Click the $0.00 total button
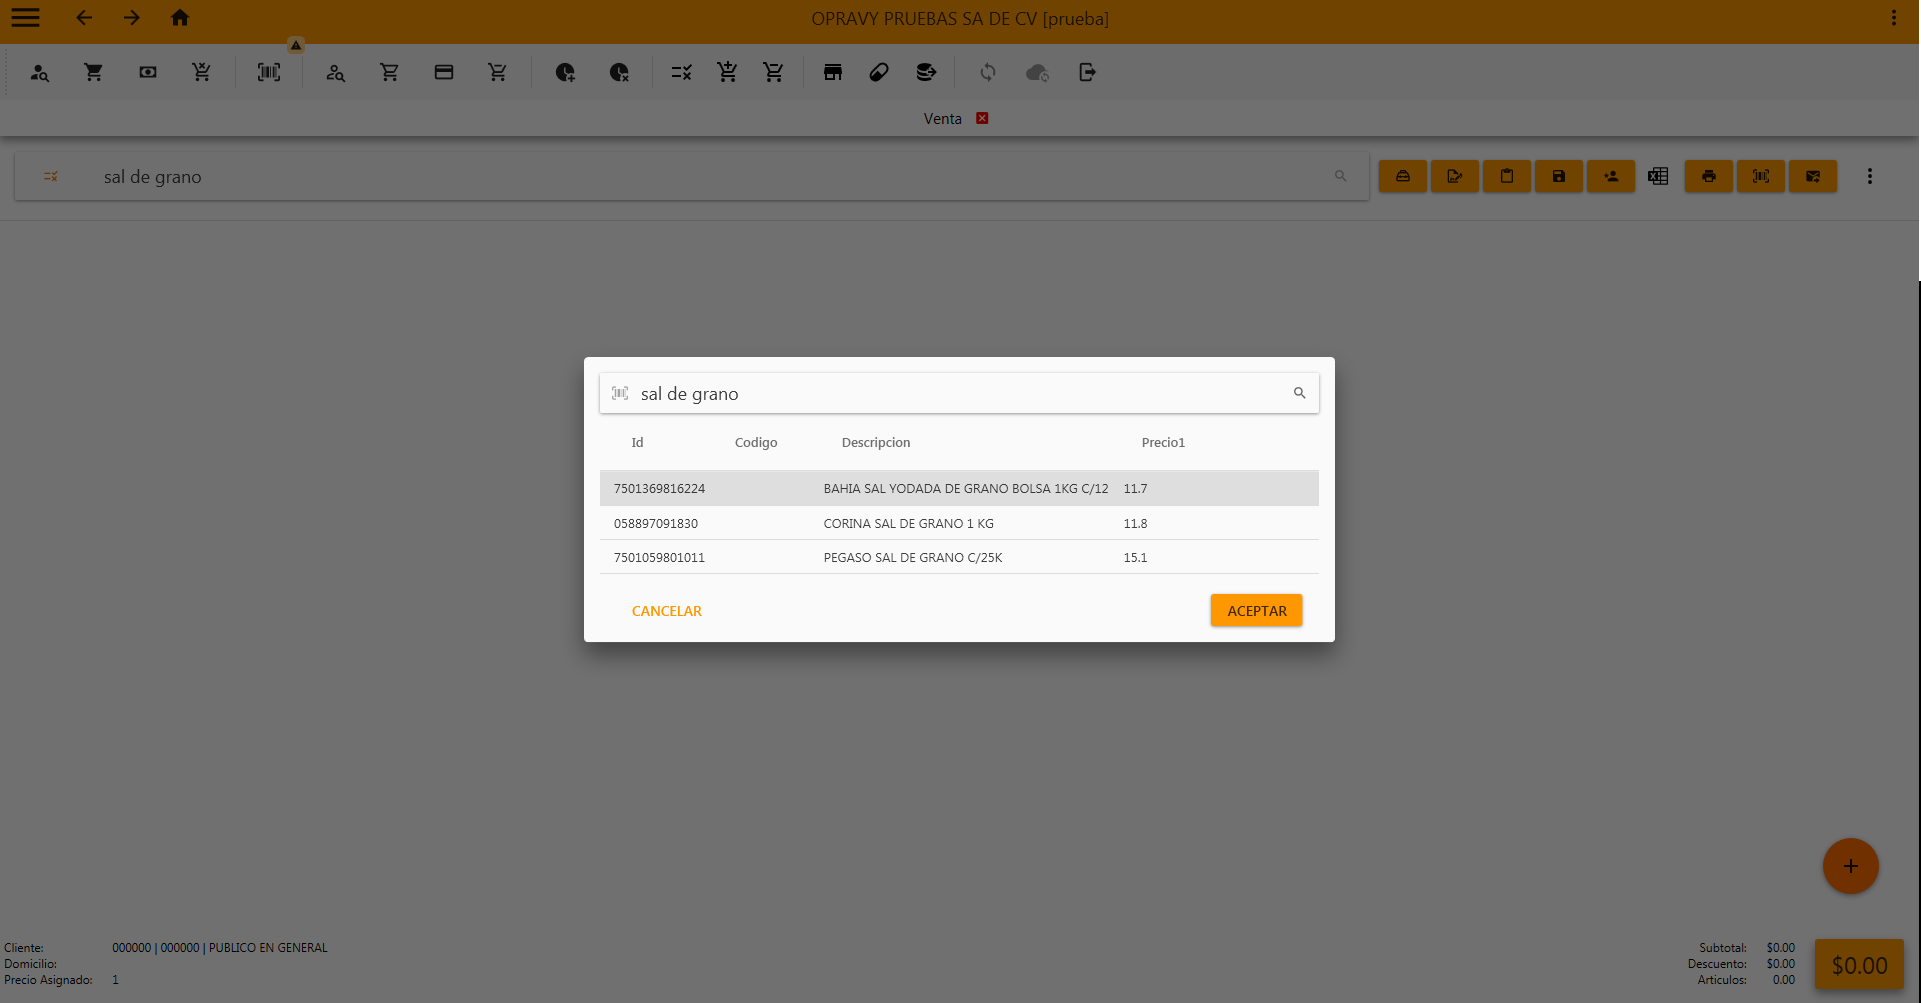The width and height of the screenshot is (1921, 1003). pyautogui.click(x=1859, y=965)
